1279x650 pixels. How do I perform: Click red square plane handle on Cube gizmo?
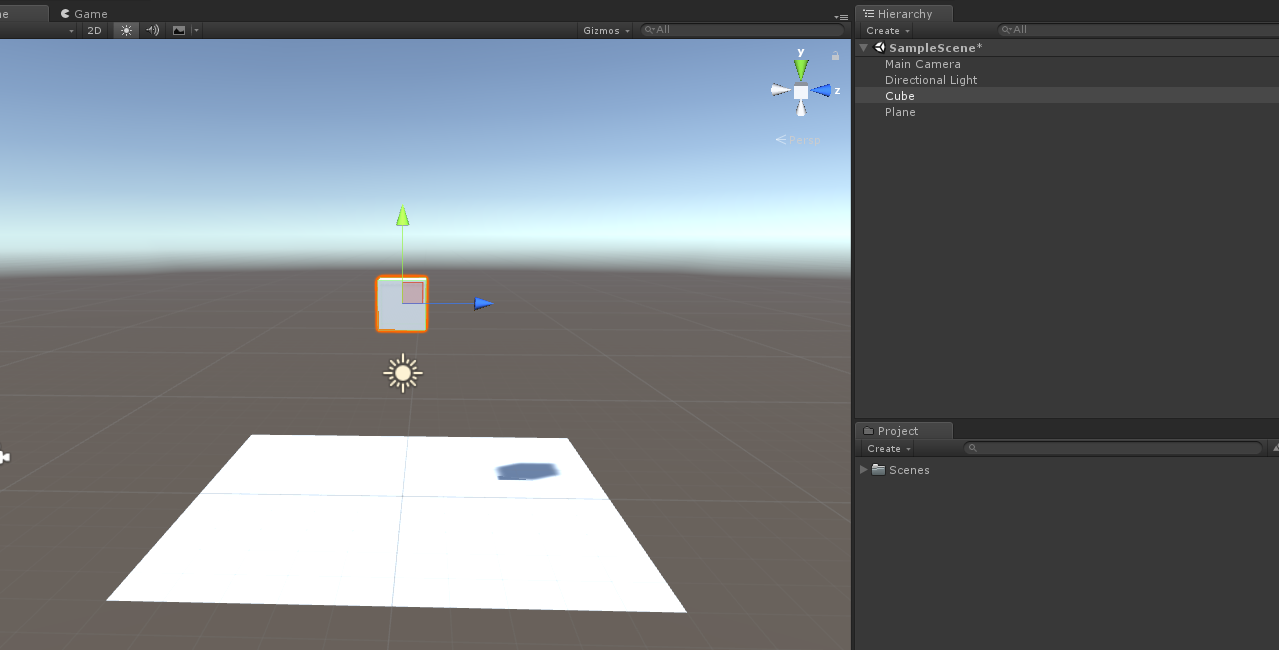click(x=413, y=292)
